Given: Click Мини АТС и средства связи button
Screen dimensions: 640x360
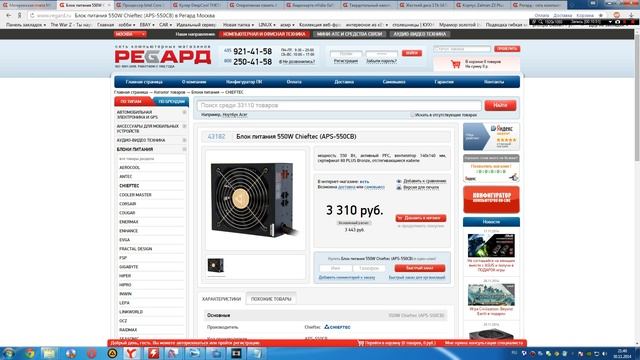Looking at the screenshot, I should point(349,34).
